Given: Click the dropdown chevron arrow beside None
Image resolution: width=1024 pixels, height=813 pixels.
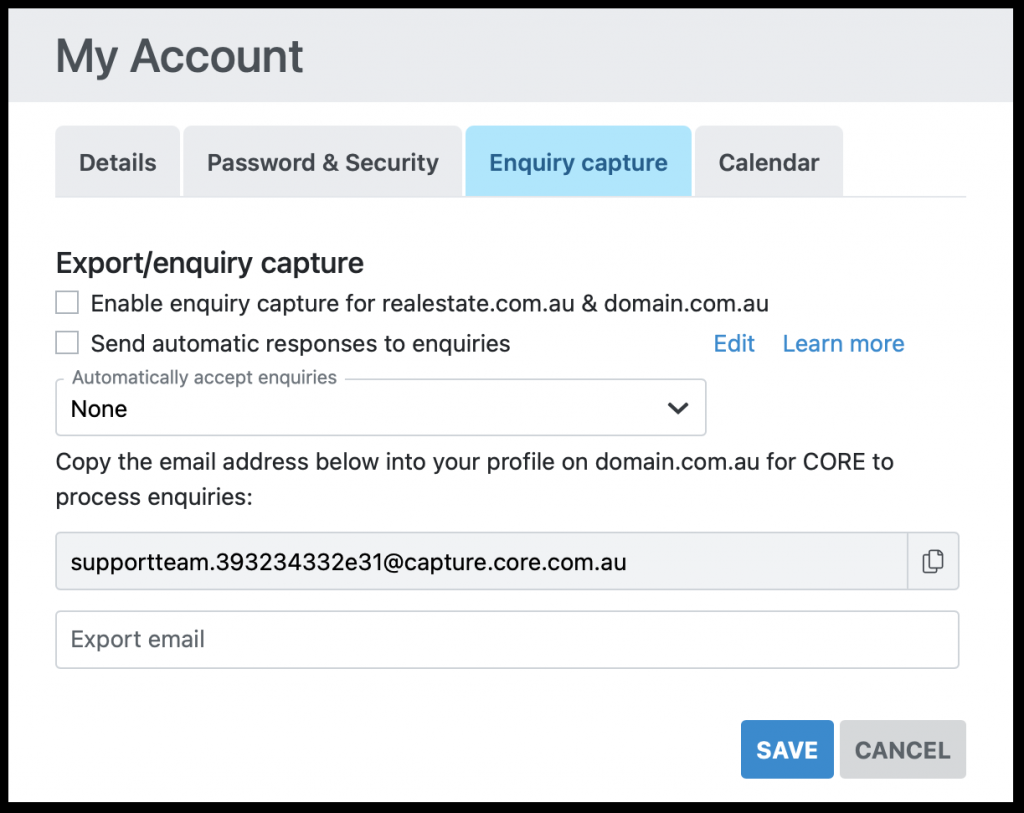Looking at the screenshot, I should click(x=677, y=408).
